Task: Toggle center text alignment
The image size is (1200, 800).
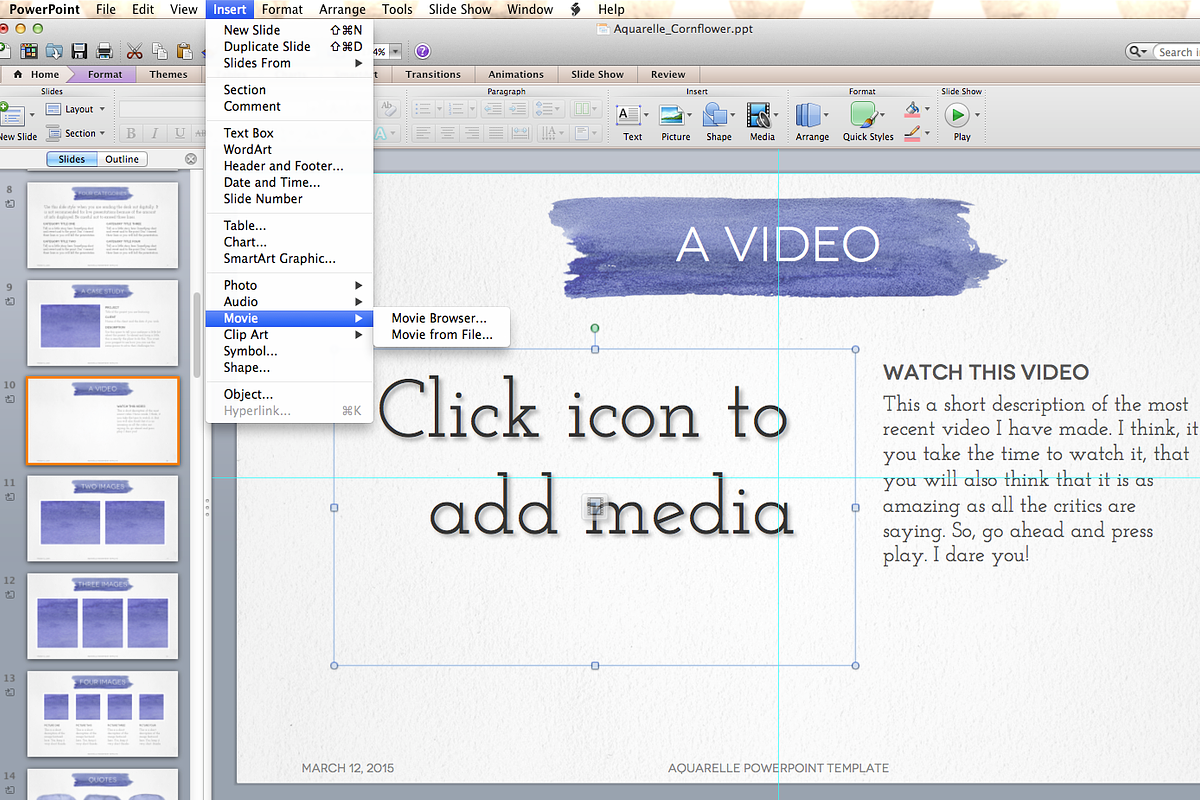Action: click(x=447, y=132)
